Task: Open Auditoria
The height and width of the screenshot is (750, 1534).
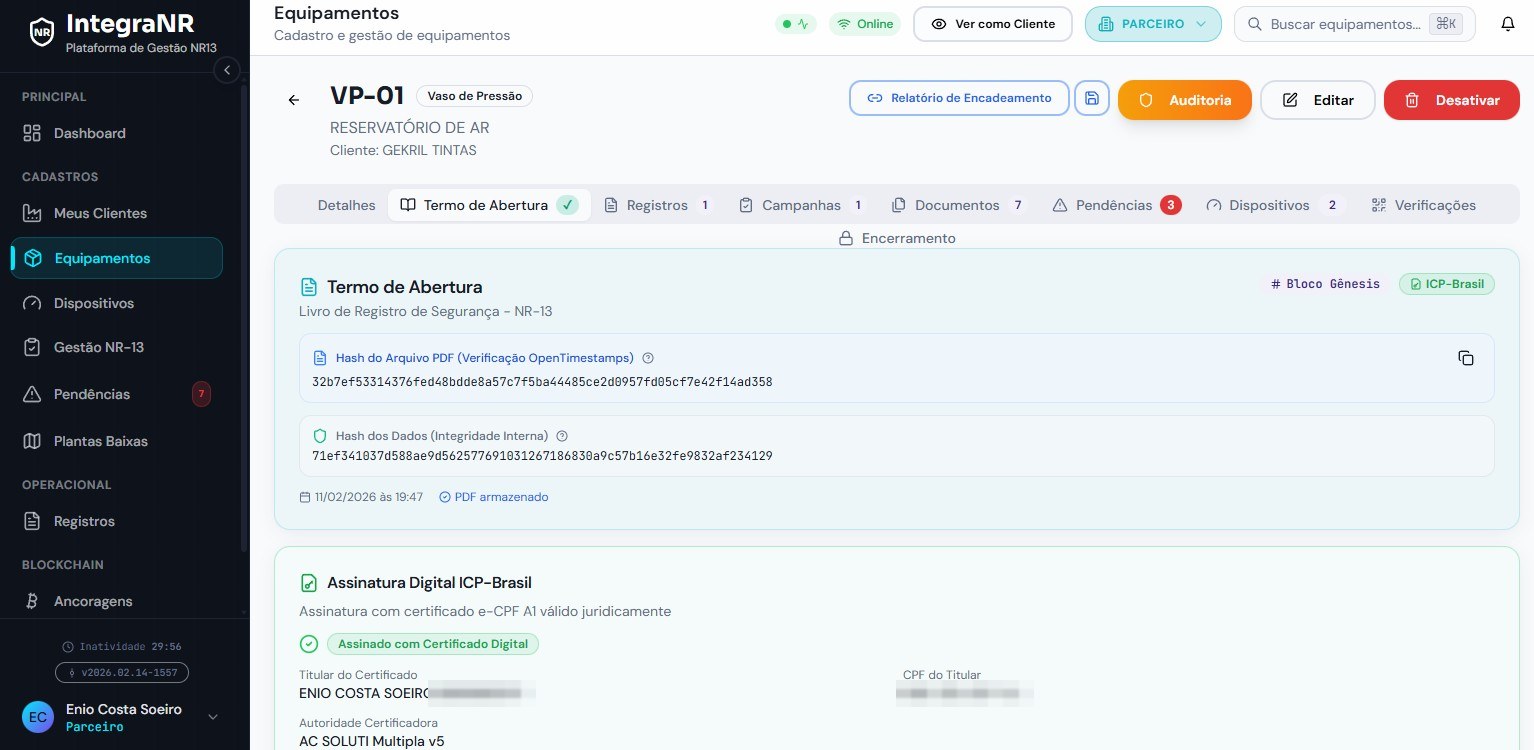Action: pyautogui.click(x=1185, y=100)
